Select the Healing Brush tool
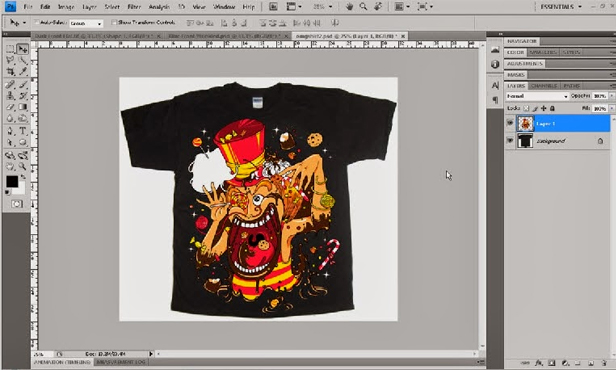 (x=10, y=84)
